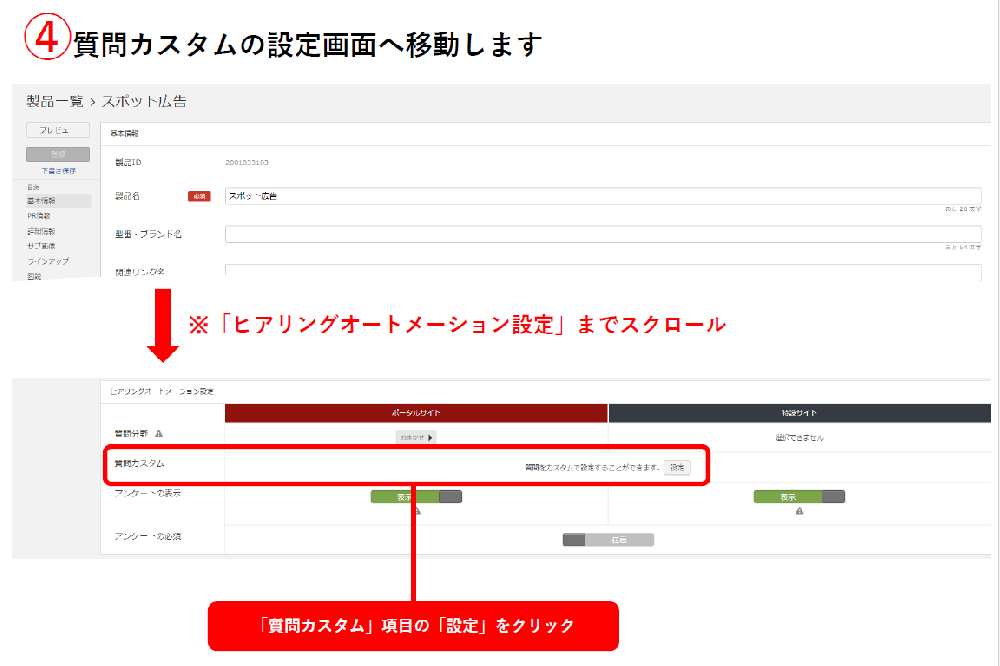Click the プレビュー button
Viewport: 1000px width, 666px height.
coord(58,130)
